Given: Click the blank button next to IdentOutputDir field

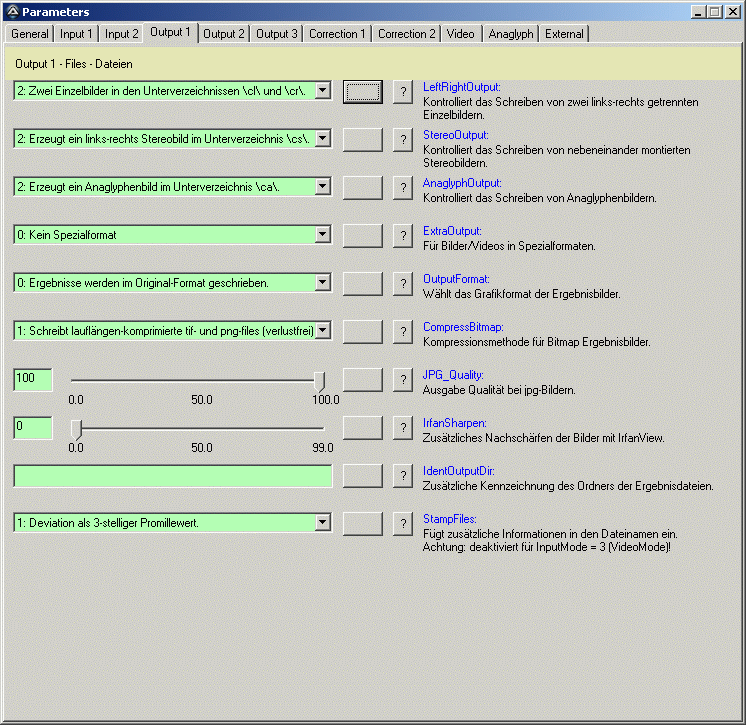Looking at the screenshot, I should coord(362,475).
